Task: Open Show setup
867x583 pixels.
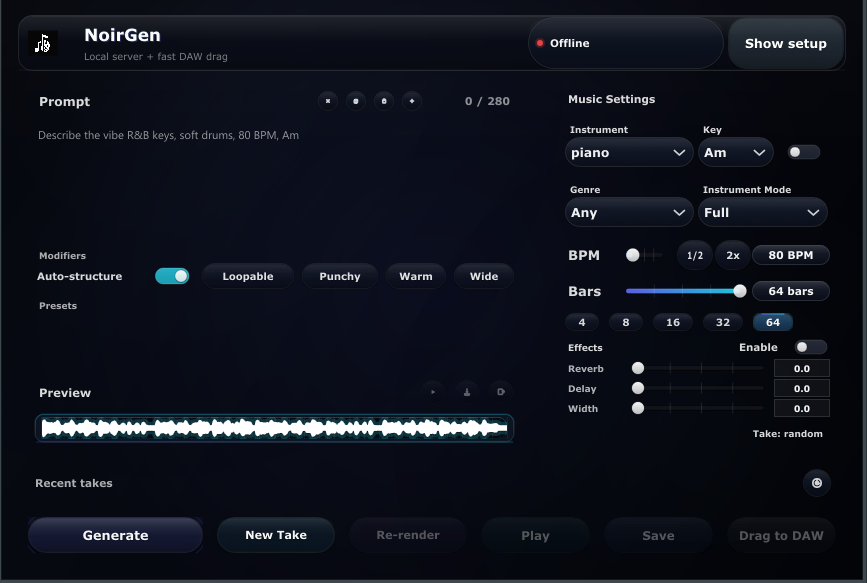Action: click(x=786, y=43)
